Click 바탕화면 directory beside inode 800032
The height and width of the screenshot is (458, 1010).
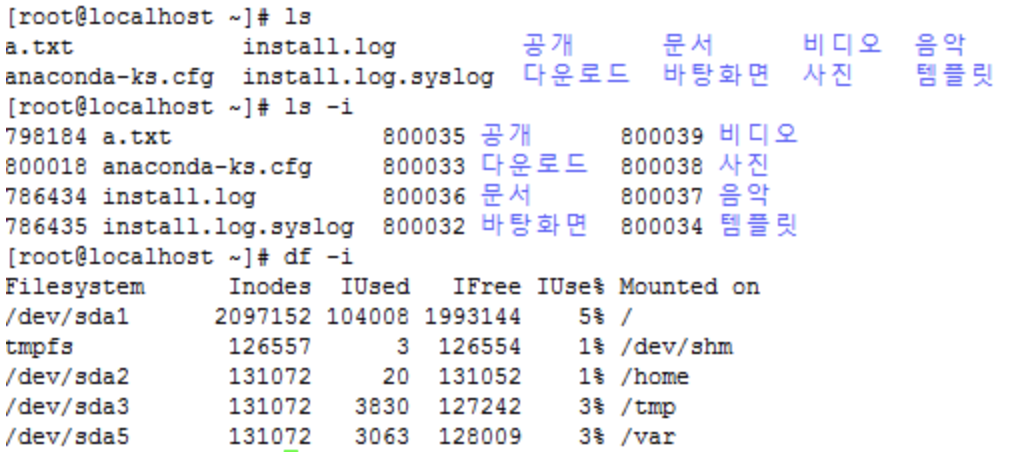click(534, 225)
